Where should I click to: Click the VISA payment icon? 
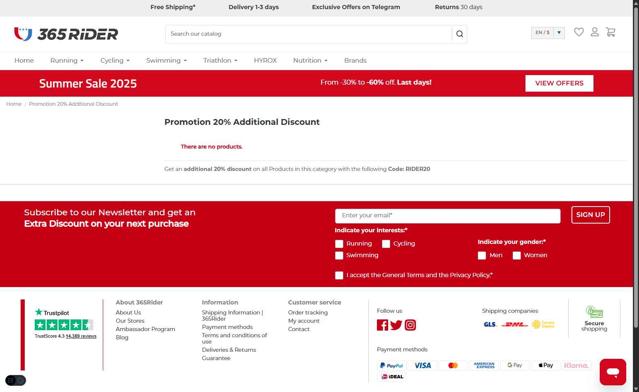[x=423, y=366]
